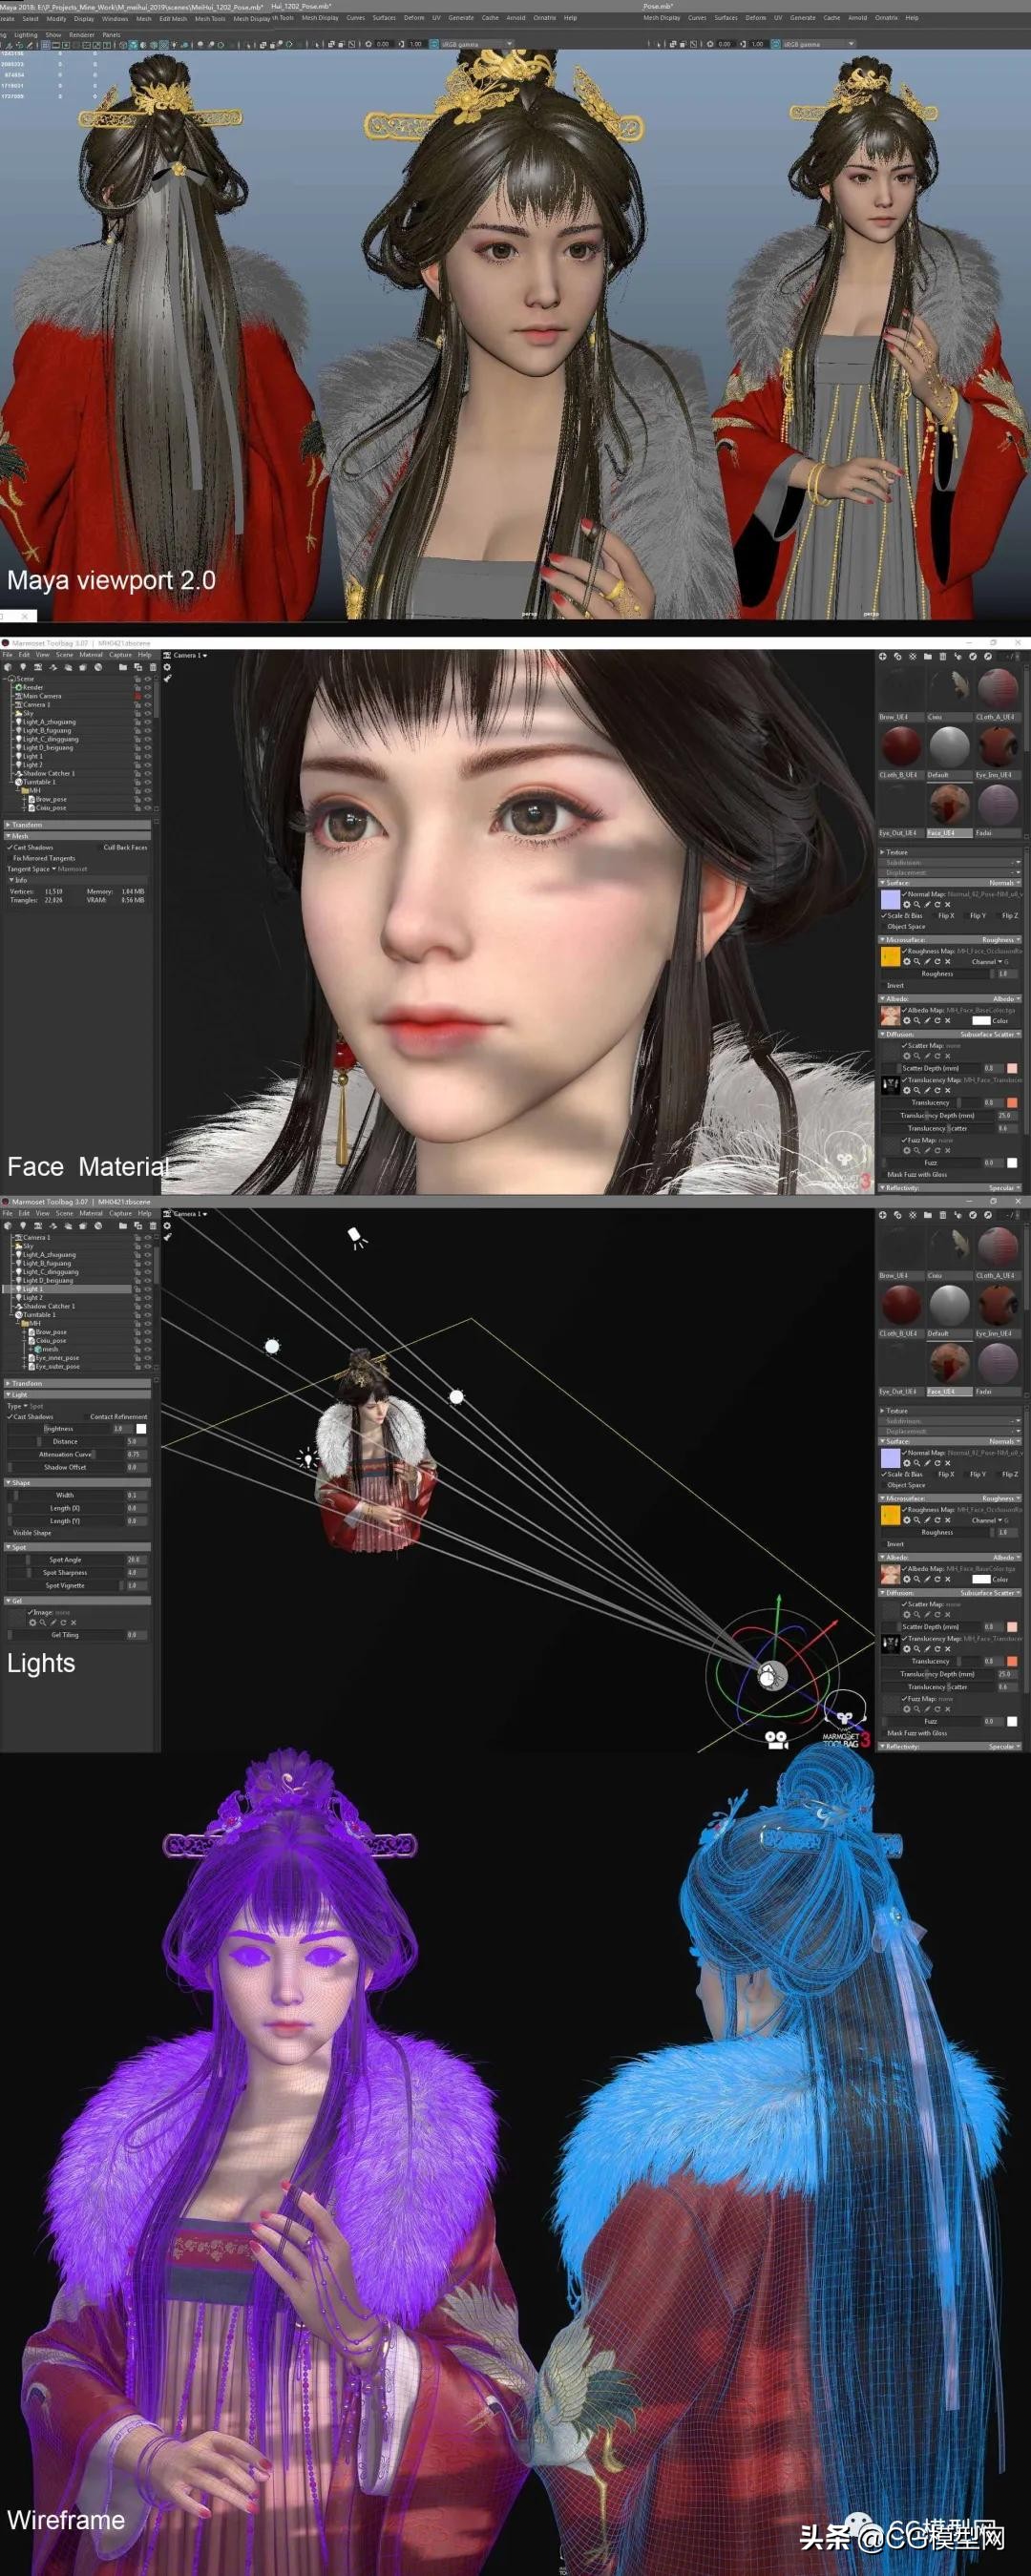Click the folder icon in Lights window scene toolbar
1031x2576 pixels.
[123, 1226]
